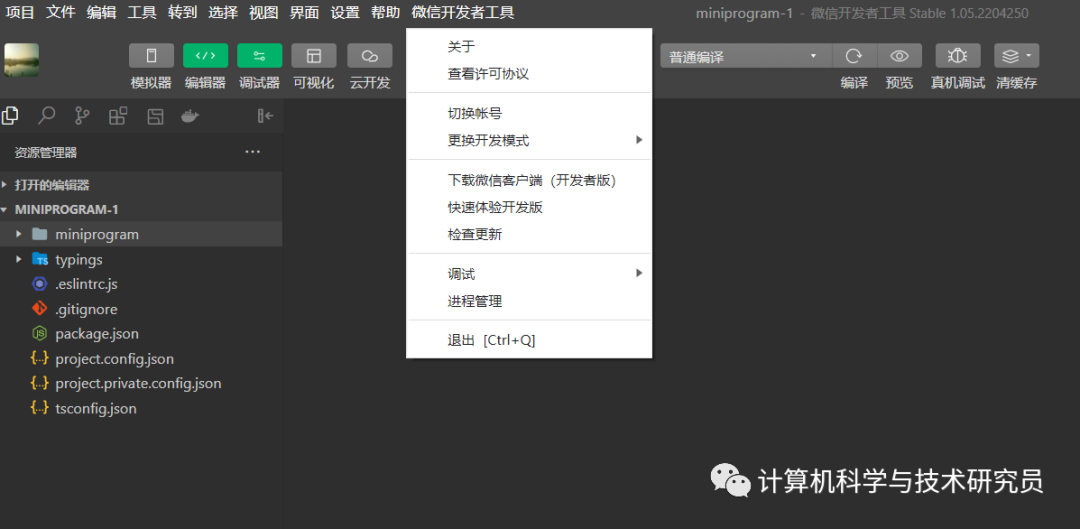Click the Preview (预览) eye icon
The width and height of the screenshot is (1080, 529).
click(x=900, y=56)
